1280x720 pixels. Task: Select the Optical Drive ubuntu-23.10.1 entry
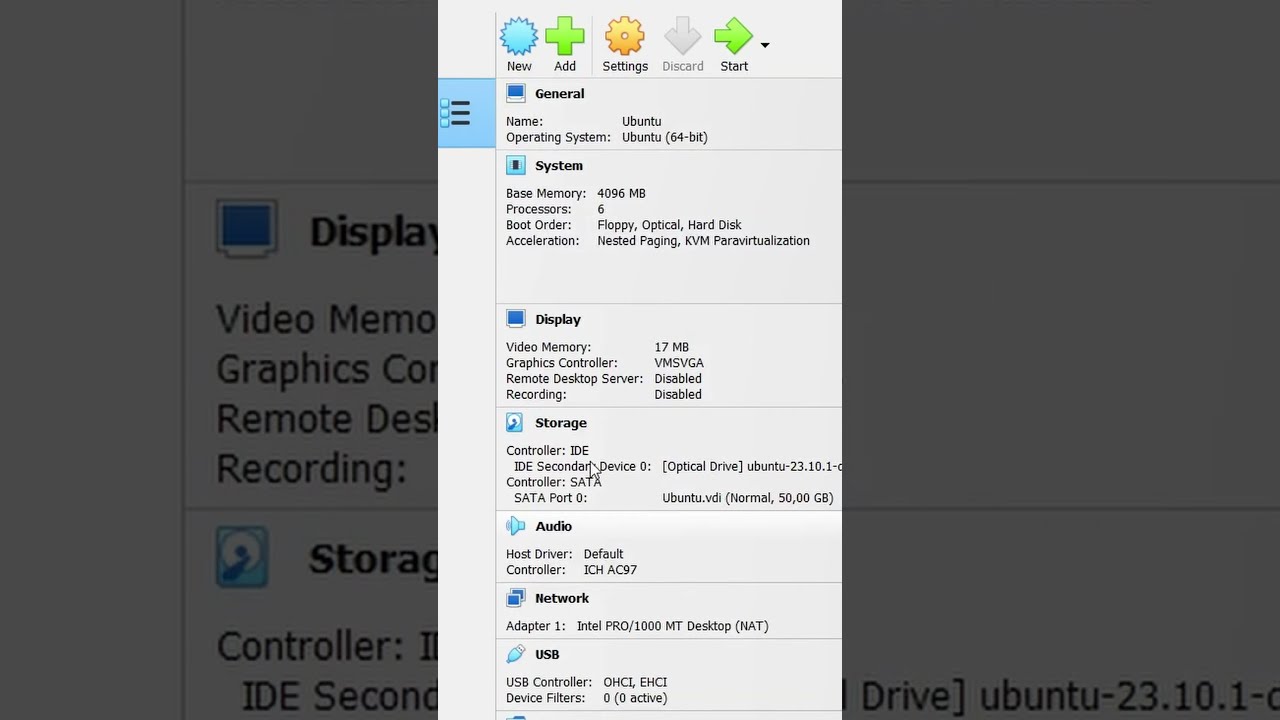pos(752,466)
